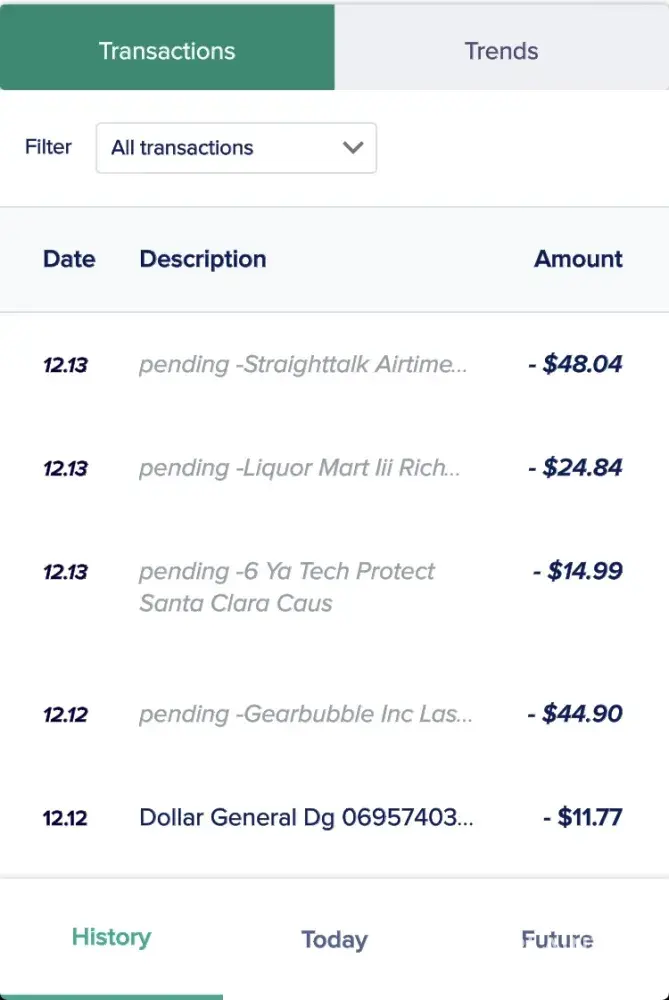Click the Description column header
This screenshot has height=1000, width=669.
point(203,259)
